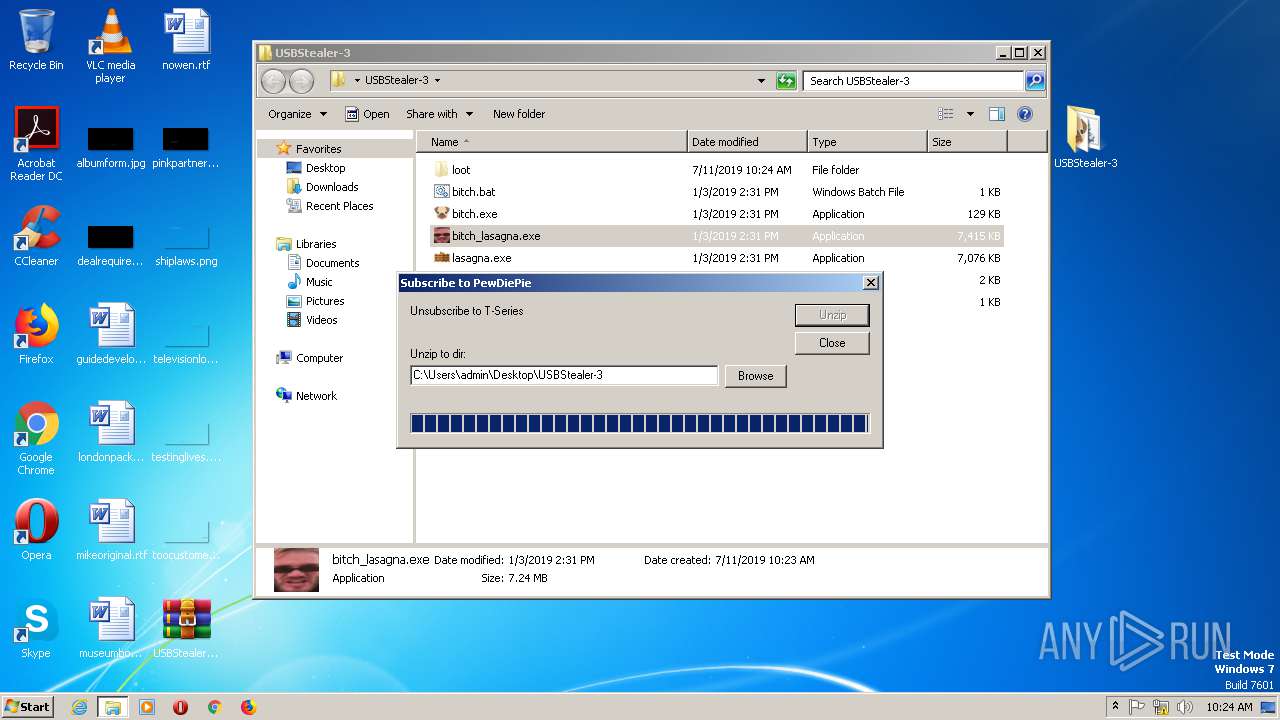Click the volume speaker tray icon
The image size is (1280, 720).
[x=1186, y=707]
